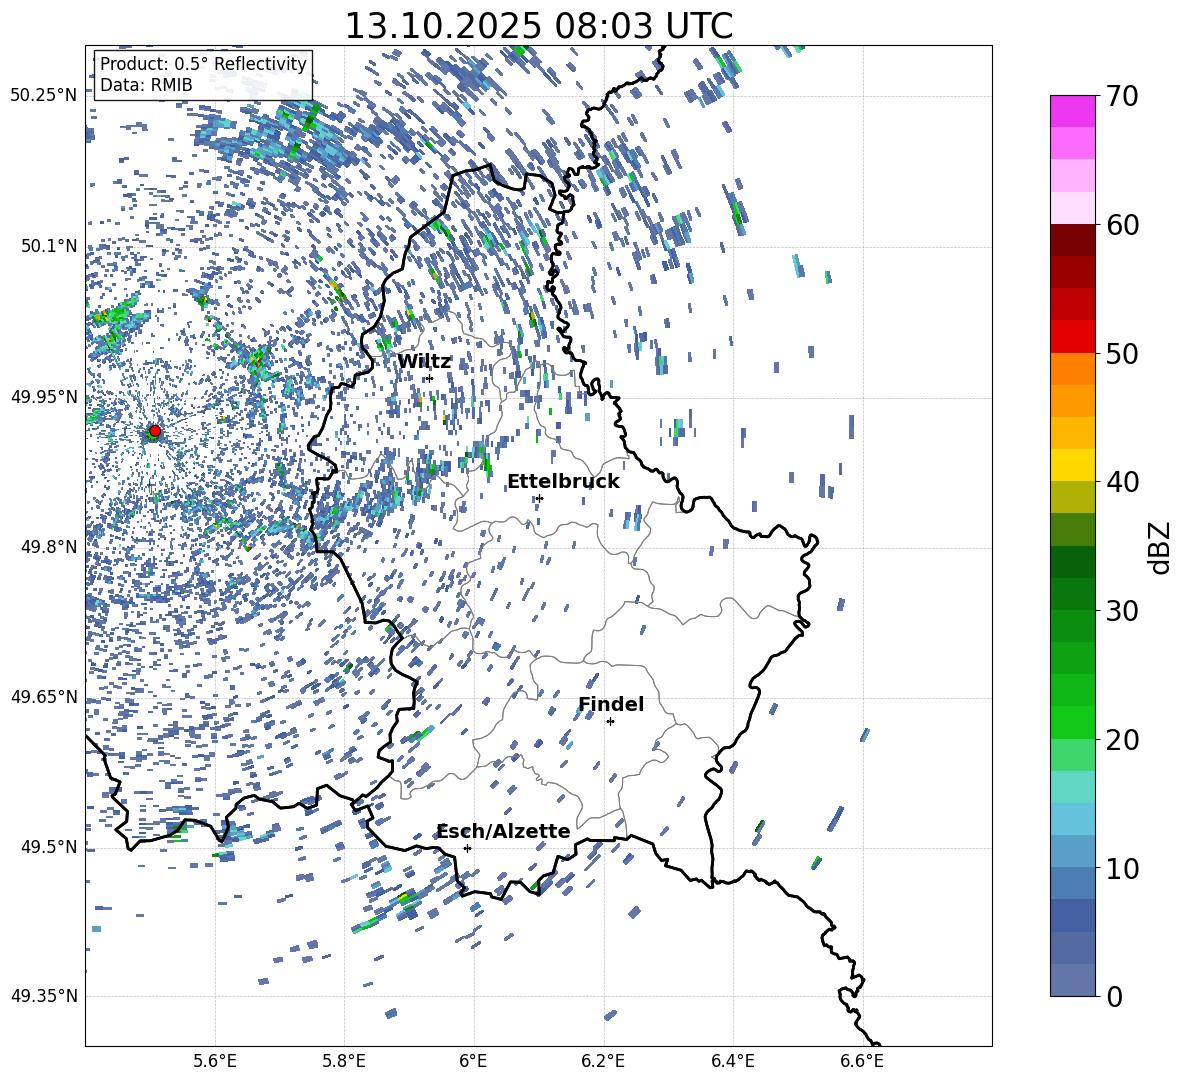Click the colorbar 'dBZ' axis label
This screenshot has width=1184, height=1081.
coord(1158,547)
